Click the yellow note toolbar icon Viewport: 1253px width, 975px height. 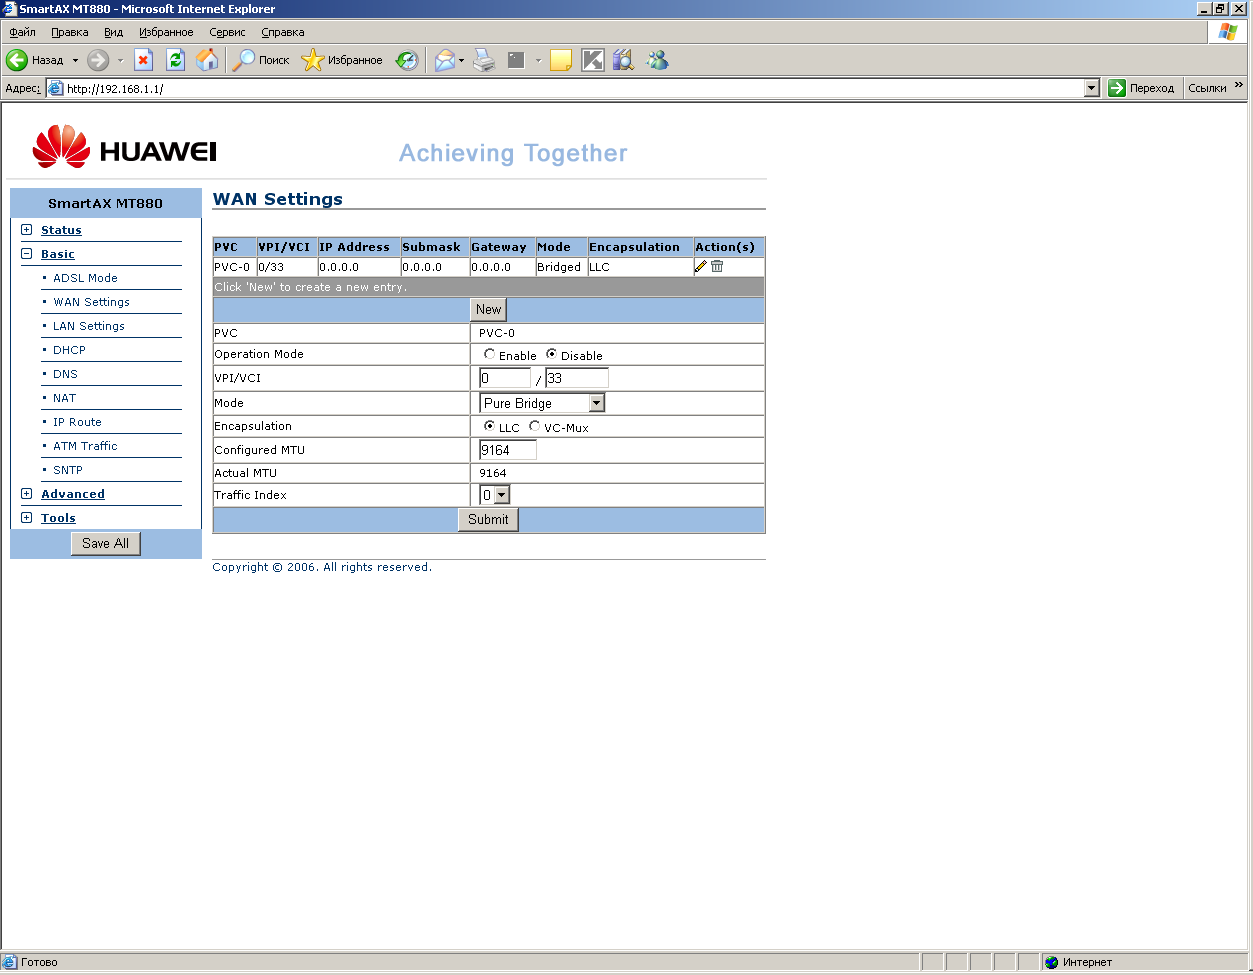[560, 60]
